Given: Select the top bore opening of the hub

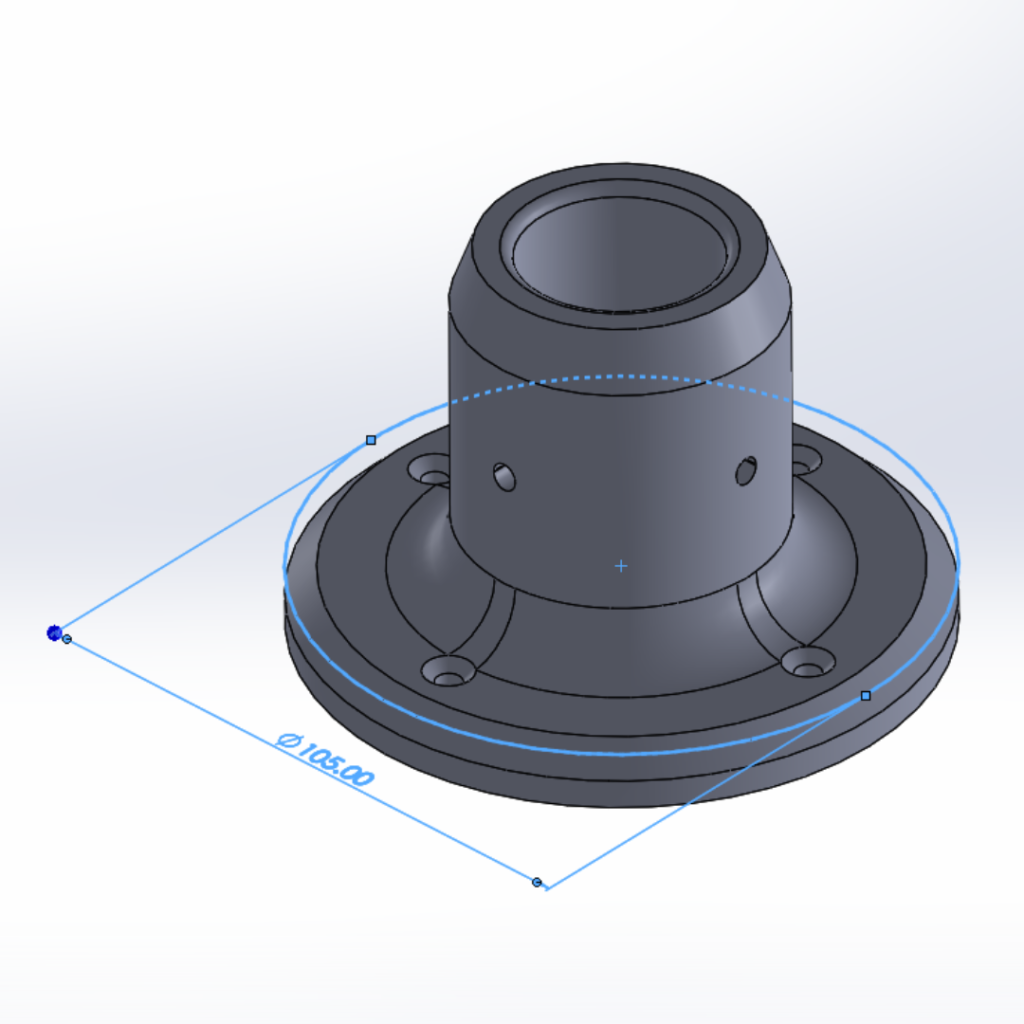Looking at the screenshot, I should (620, 248).
